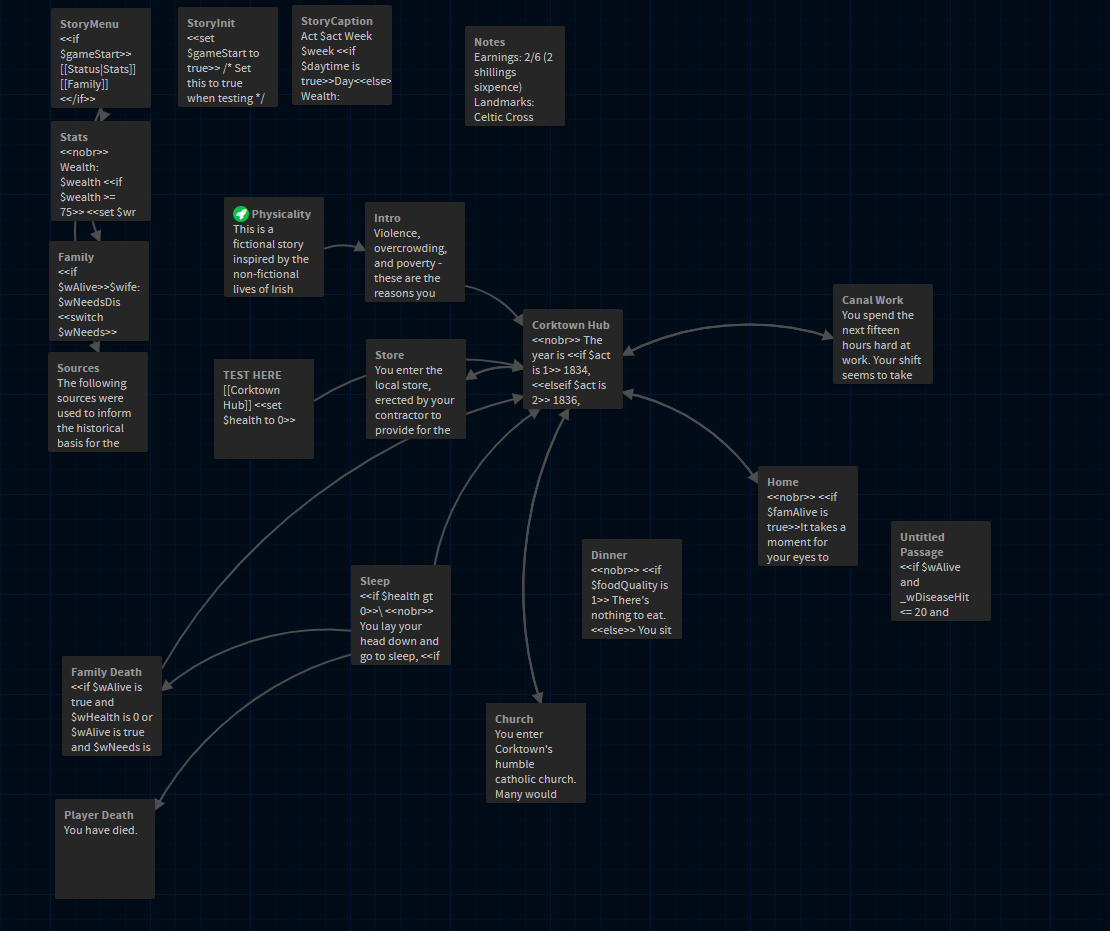
Task: Click the Stats passage
Action: click(100, 171)
